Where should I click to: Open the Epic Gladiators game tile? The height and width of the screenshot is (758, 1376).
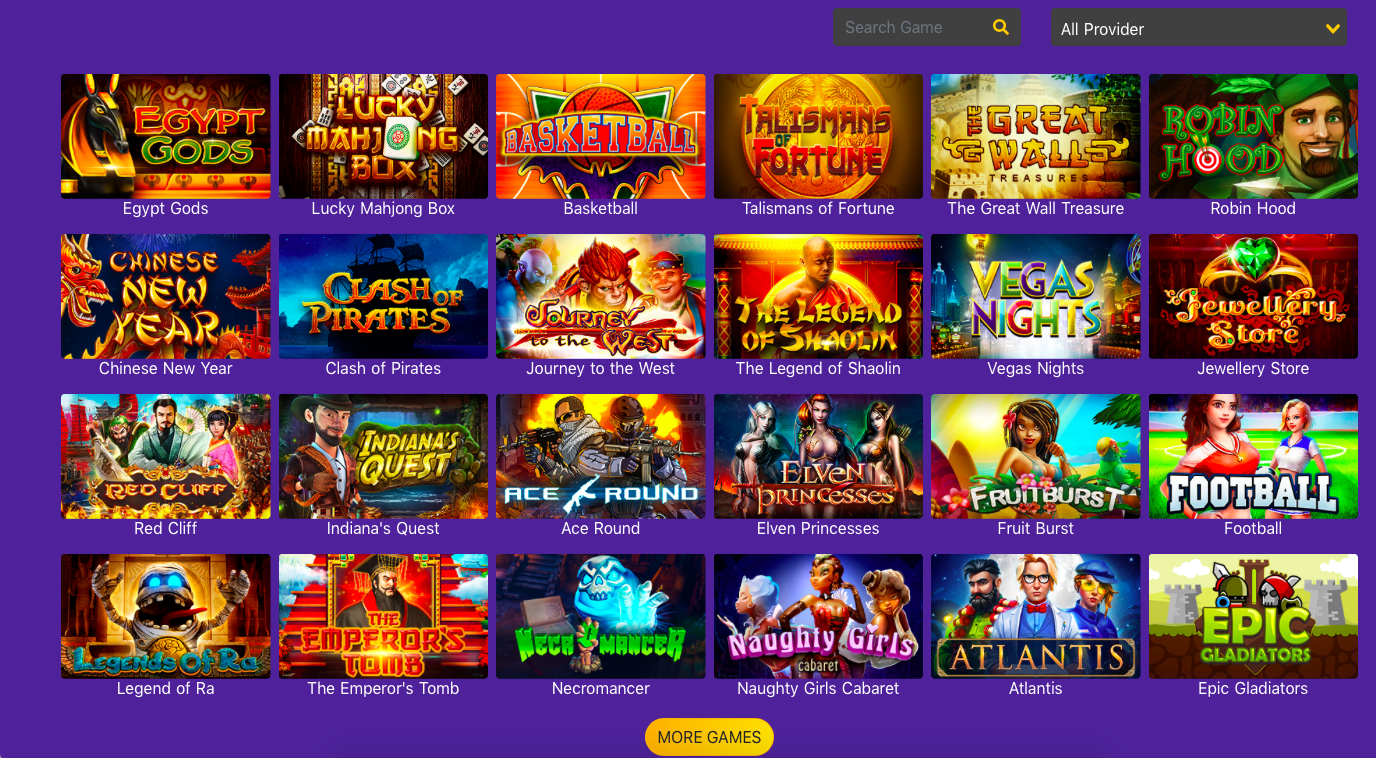[1253, 616]
